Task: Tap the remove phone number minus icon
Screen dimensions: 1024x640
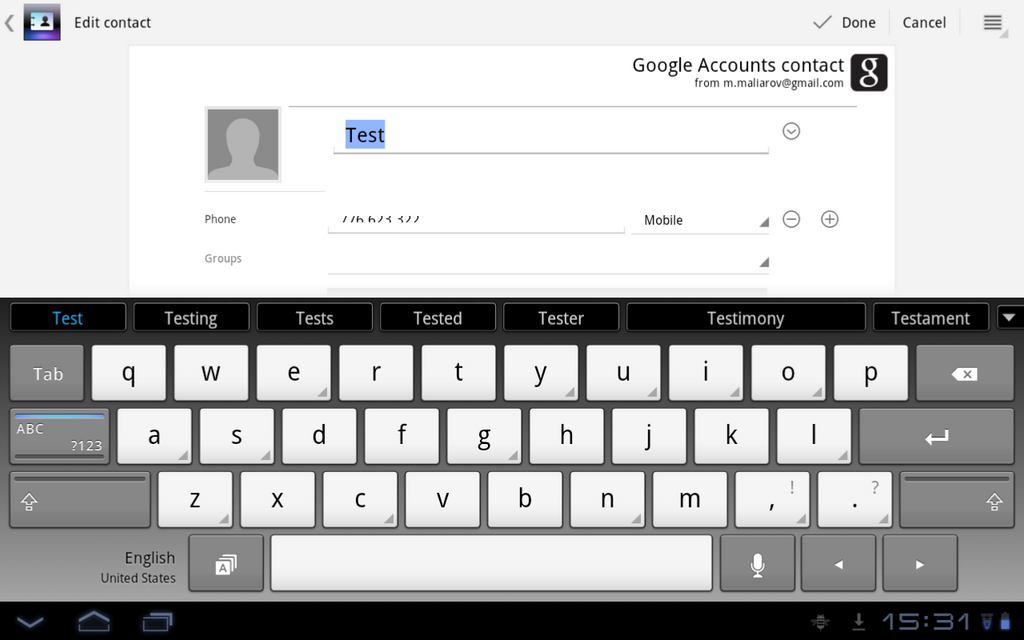Action: 791,219
